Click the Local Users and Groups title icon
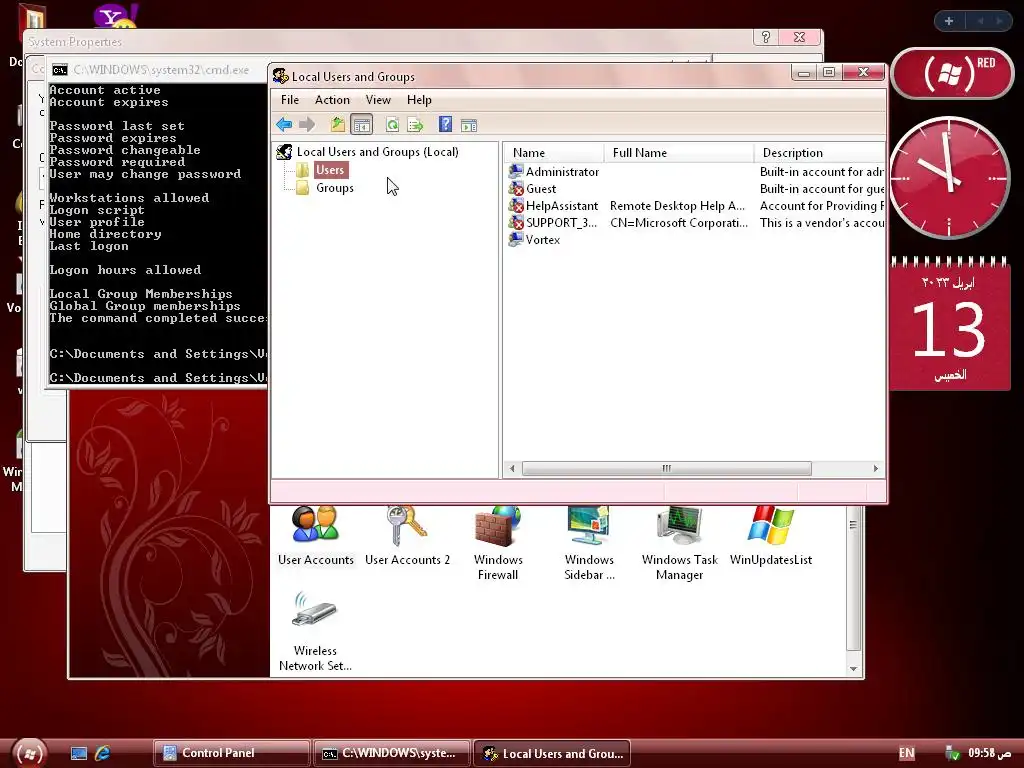Screen dimensions: 1024x768 [281, 76]
